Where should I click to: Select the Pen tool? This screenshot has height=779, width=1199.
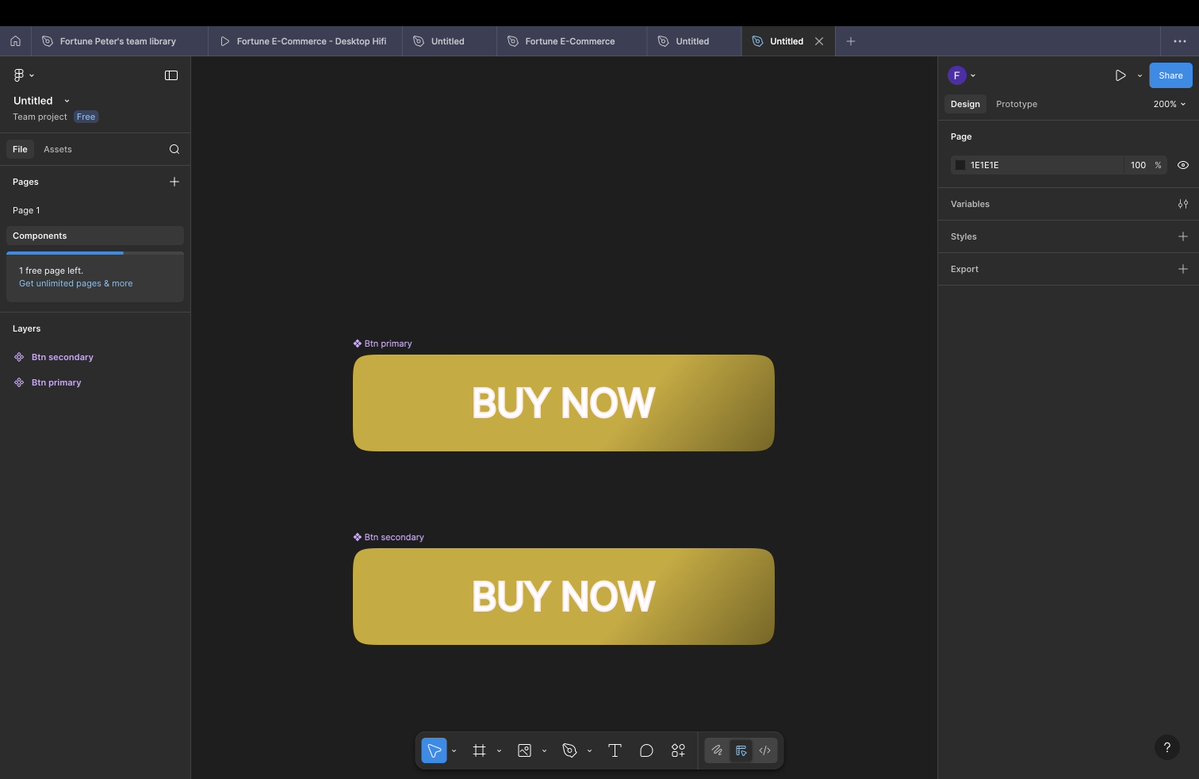coord(570,751)
